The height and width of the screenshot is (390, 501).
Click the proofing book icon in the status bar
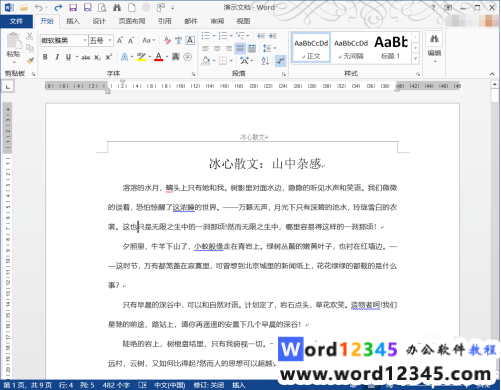click(x=142, y=385)
